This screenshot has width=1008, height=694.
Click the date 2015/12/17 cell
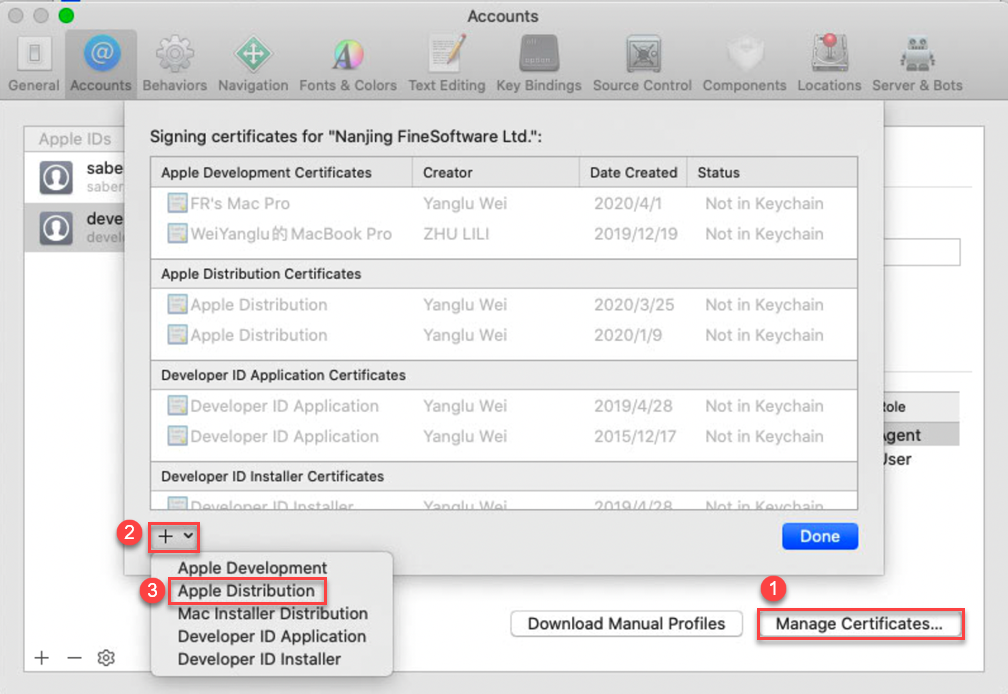[x=635, y=436]
